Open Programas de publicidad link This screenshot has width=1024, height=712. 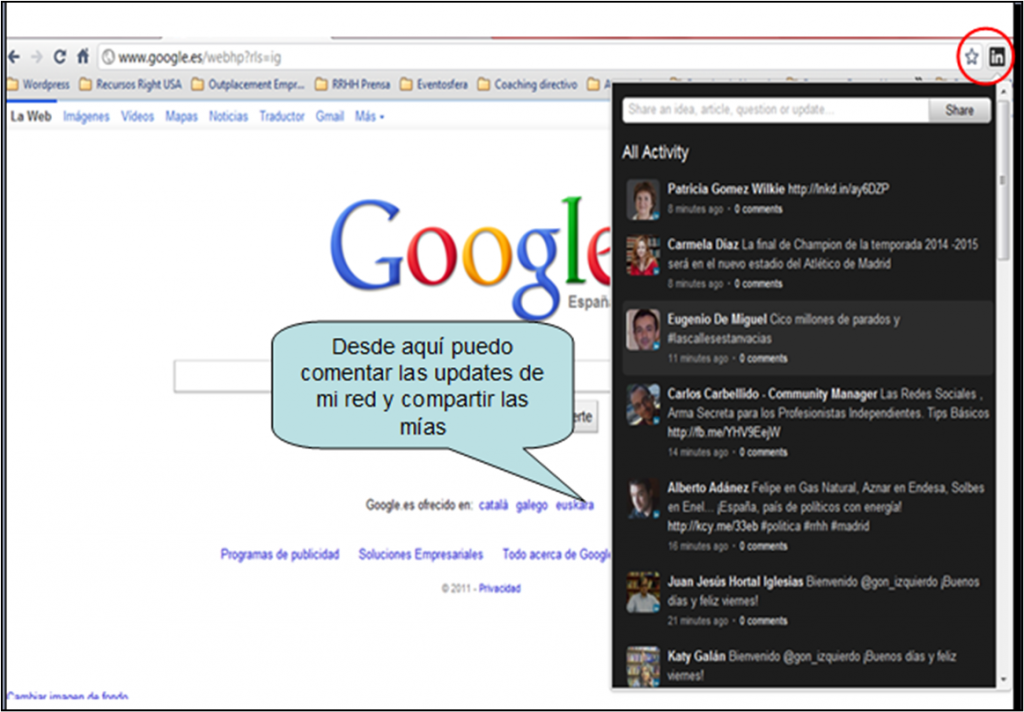coord(280,555)
